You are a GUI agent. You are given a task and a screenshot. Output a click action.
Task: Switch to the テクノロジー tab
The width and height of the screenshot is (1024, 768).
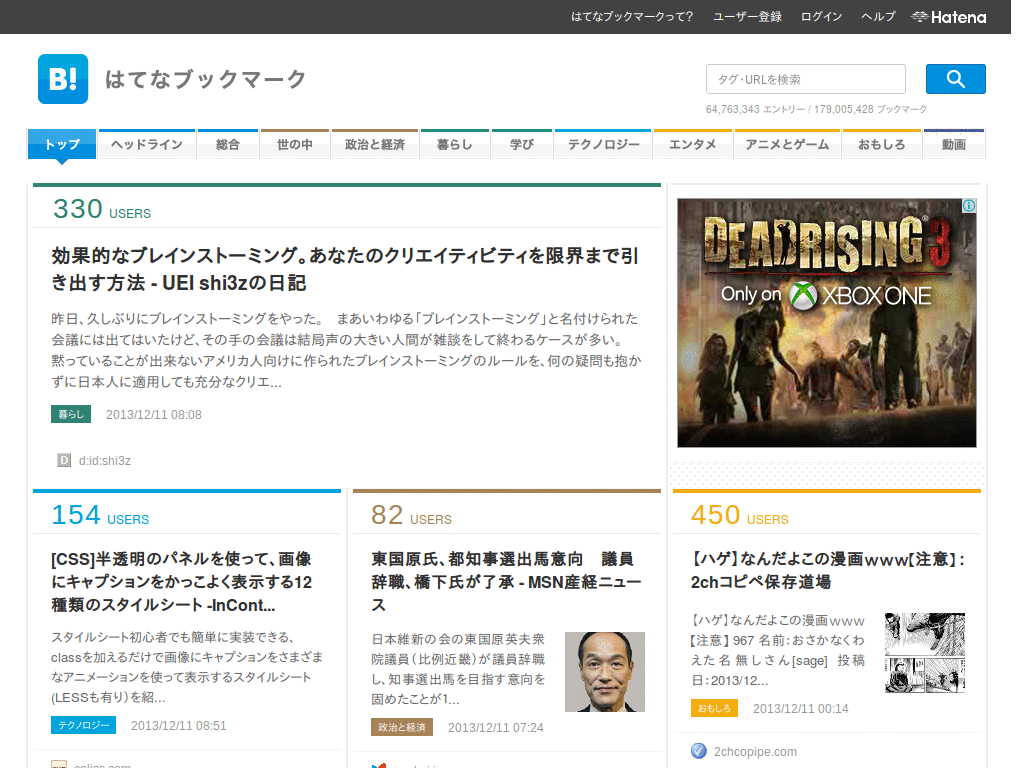[603, 144]
